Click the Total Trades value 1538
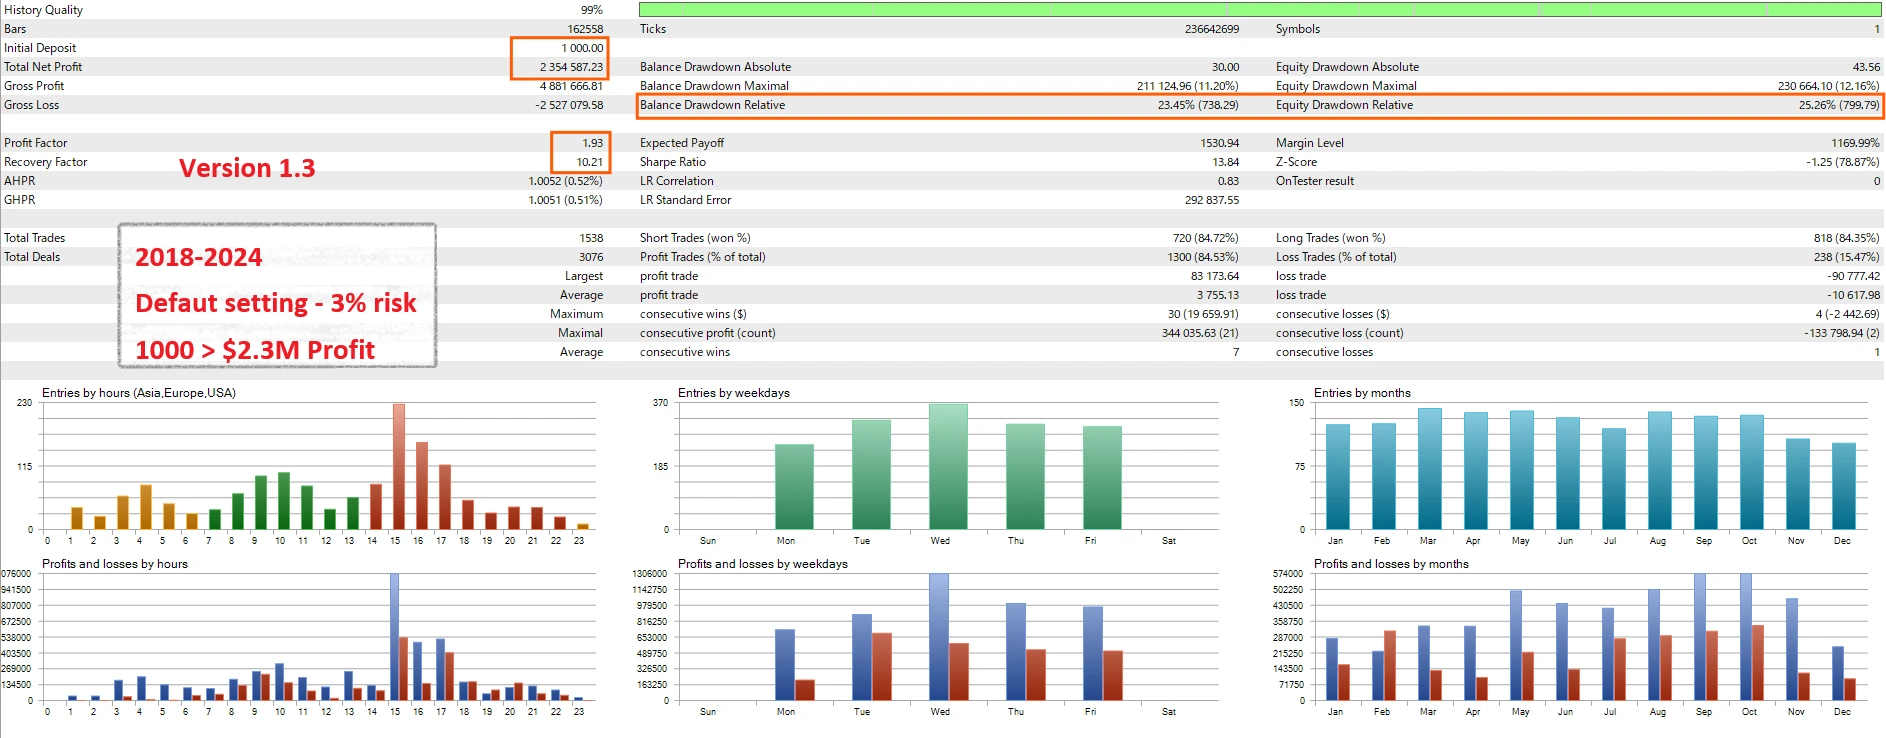 (591, 238)
